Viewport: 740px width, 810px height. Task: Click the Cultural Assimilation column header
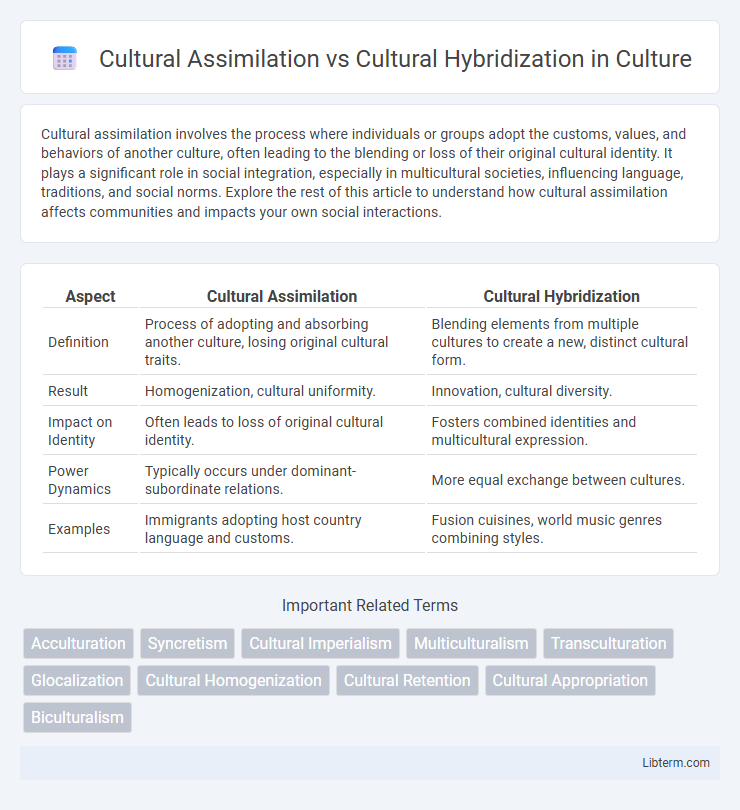(282, 296)
